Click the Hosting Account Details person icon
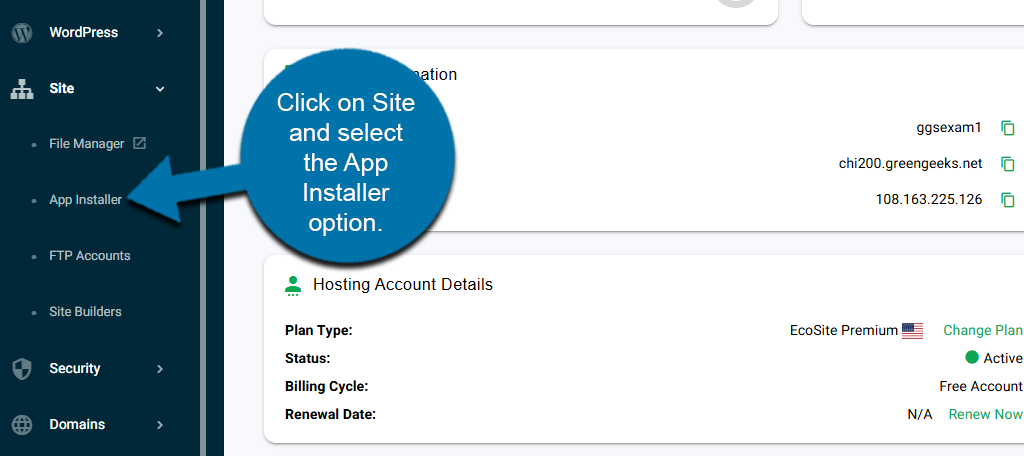Viewport: 1024px width, 456px height. (293, 285)
